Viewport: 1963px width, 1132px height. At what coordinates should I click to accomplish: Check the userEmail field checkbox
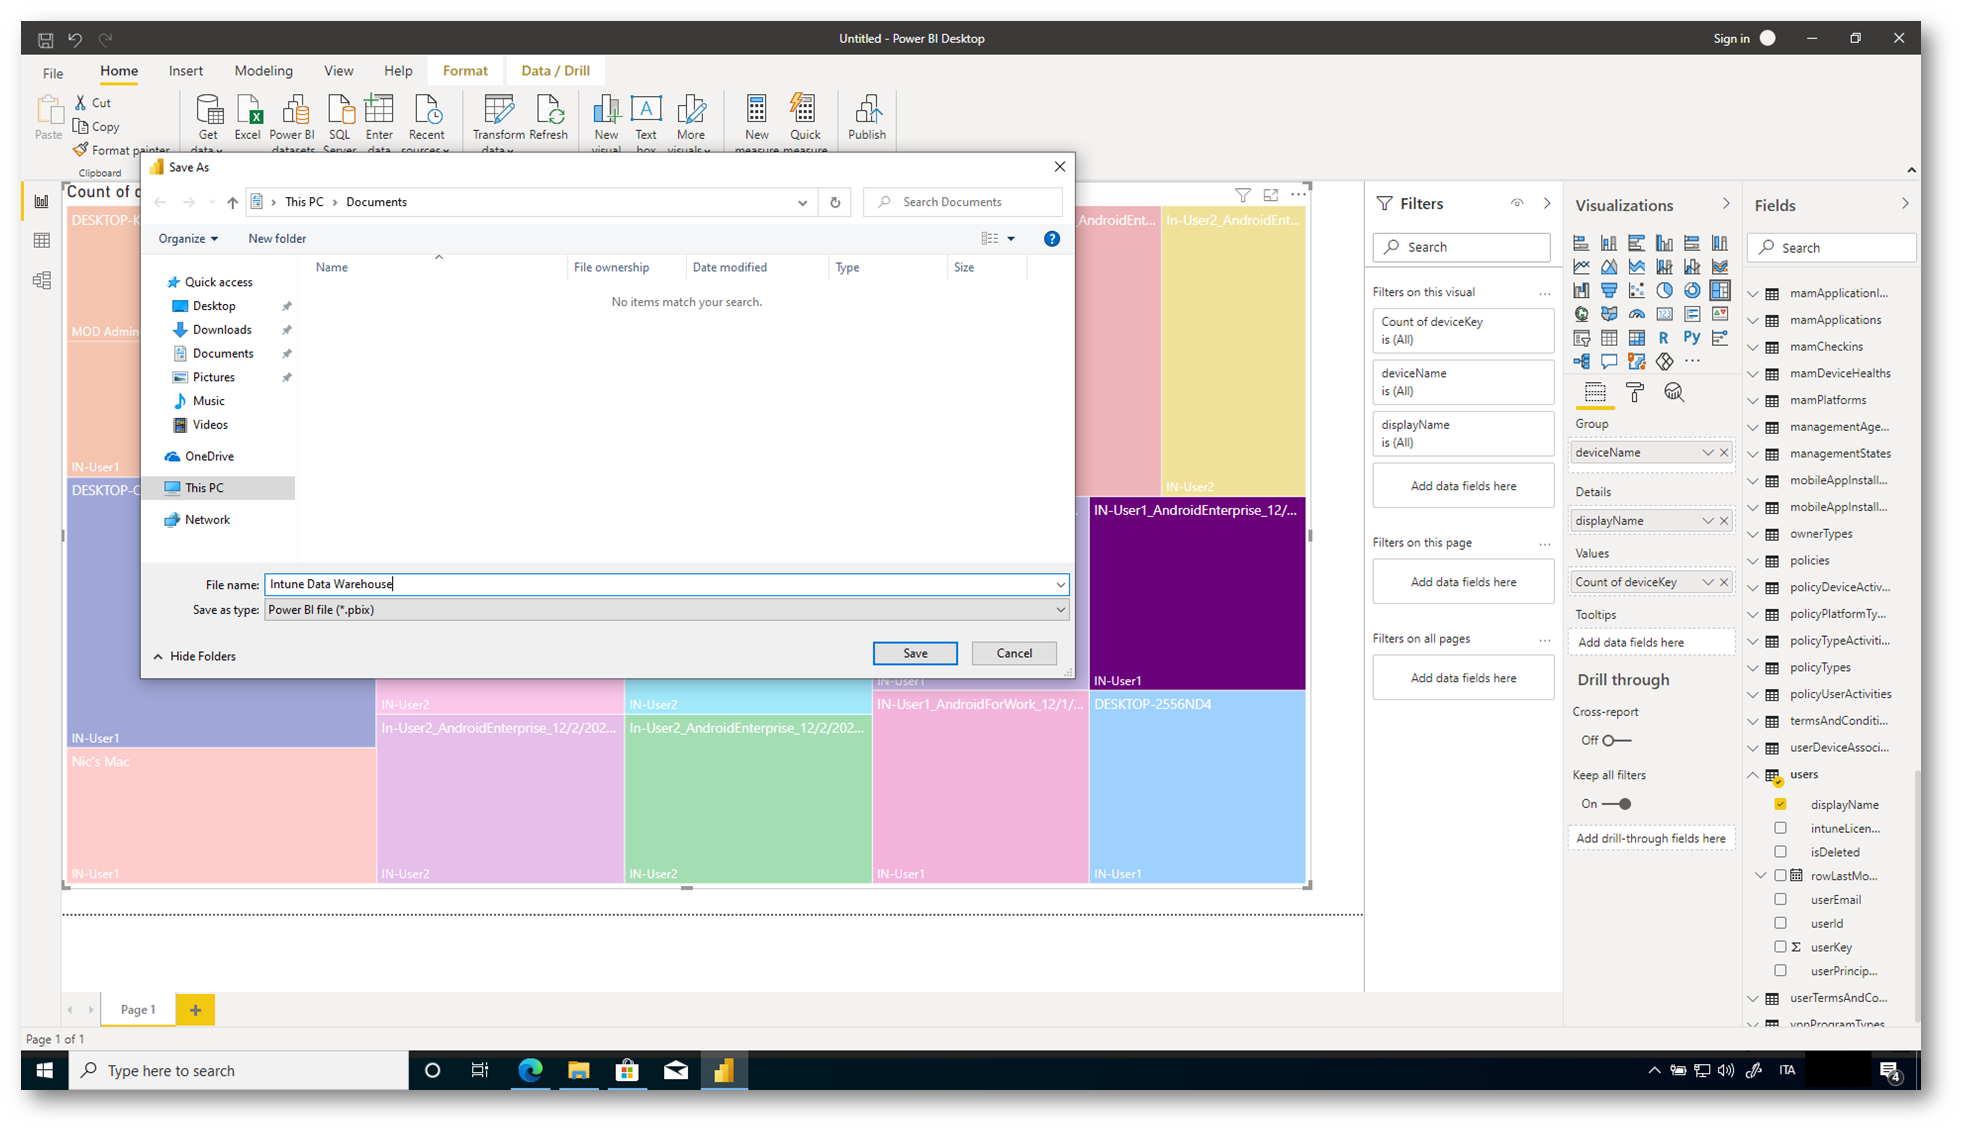pos(1780,899)
